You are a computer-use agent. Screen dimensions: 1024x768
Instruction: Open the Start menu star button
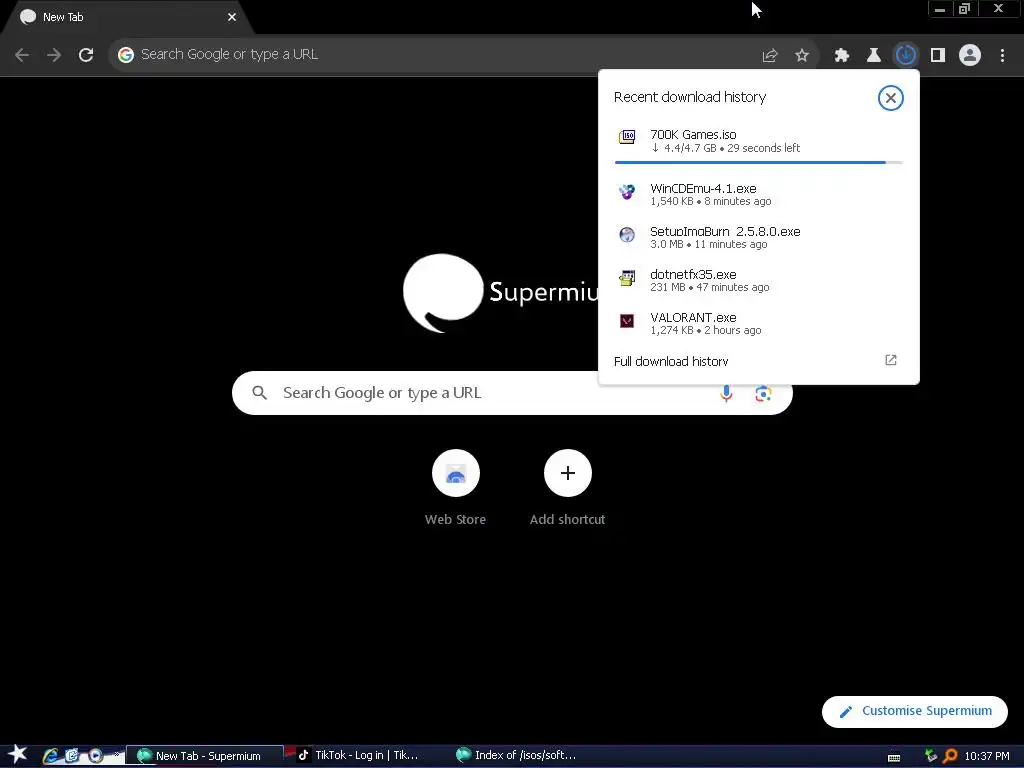point(18,755)
